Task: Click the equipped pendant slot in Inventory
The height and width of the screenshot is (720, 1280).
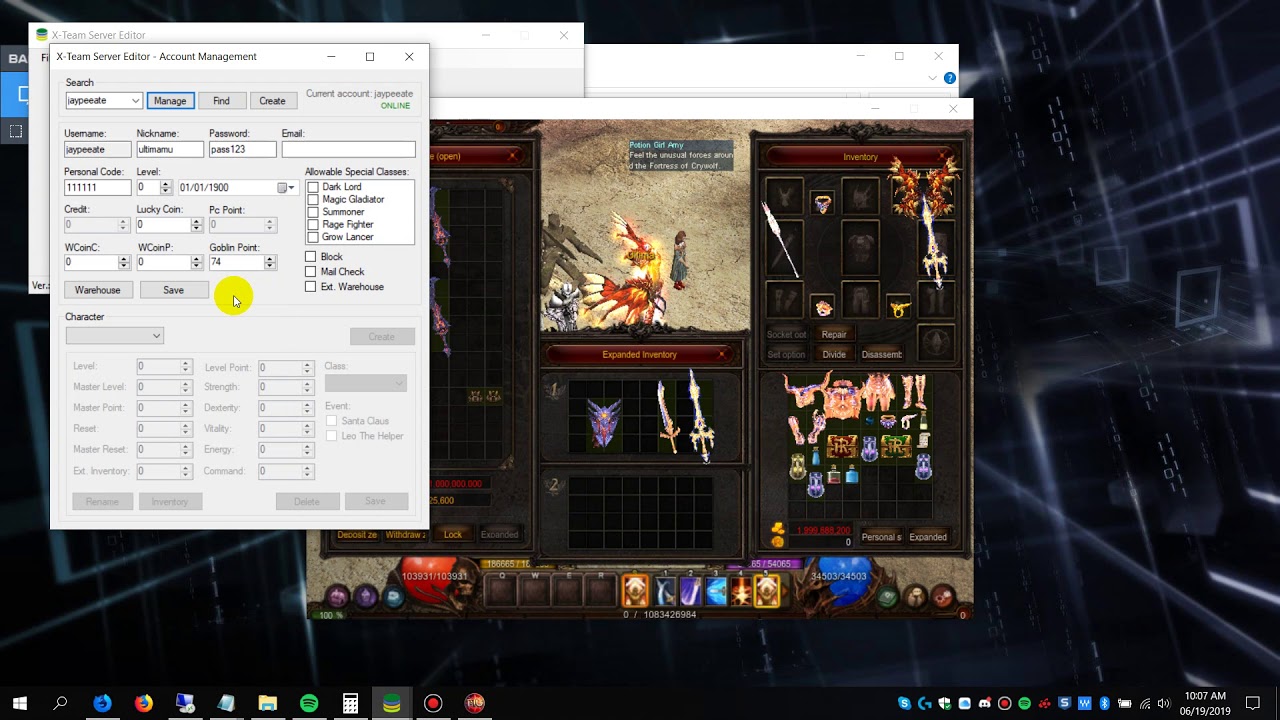Action: pyautogui.click(x=822, y=205)
